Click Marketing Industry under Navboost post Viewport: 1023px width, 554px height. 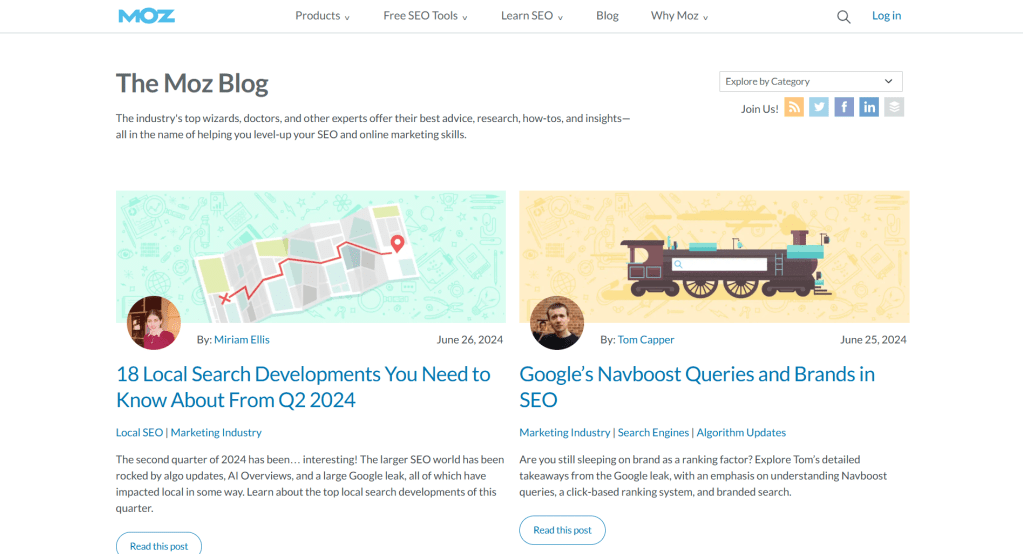click(x=564, y=432)
